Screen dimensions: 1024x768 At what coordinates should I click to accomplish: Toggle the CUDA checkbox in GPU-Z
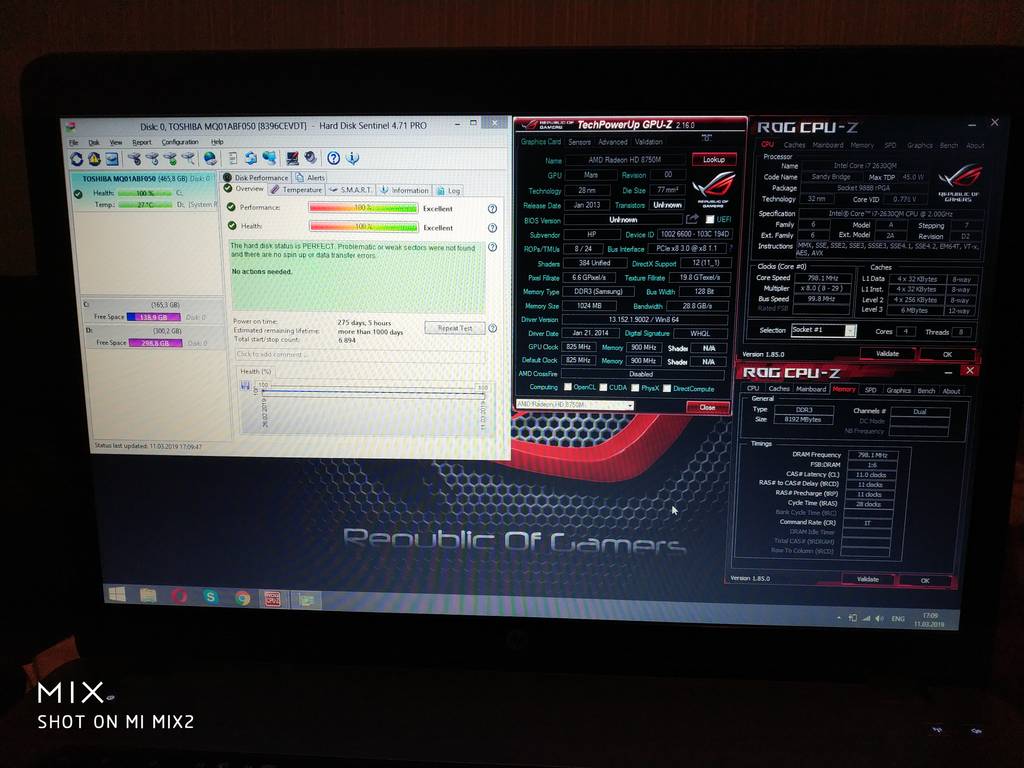click(x=603, y=388)
